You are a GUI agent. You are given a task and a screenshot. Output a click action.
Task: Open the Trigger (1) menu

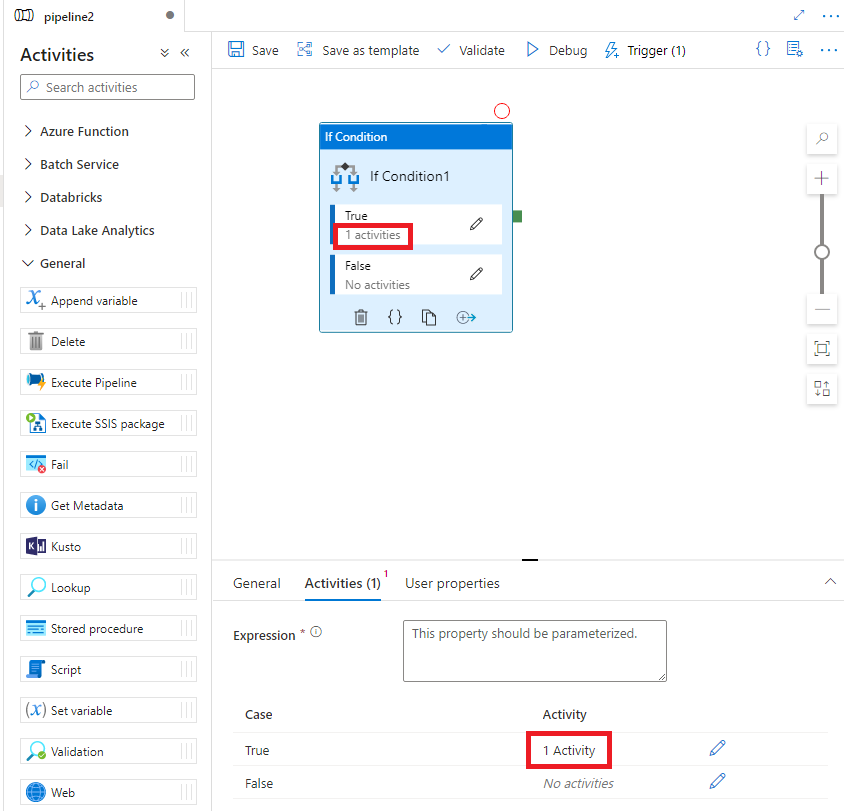coord(645,50)
